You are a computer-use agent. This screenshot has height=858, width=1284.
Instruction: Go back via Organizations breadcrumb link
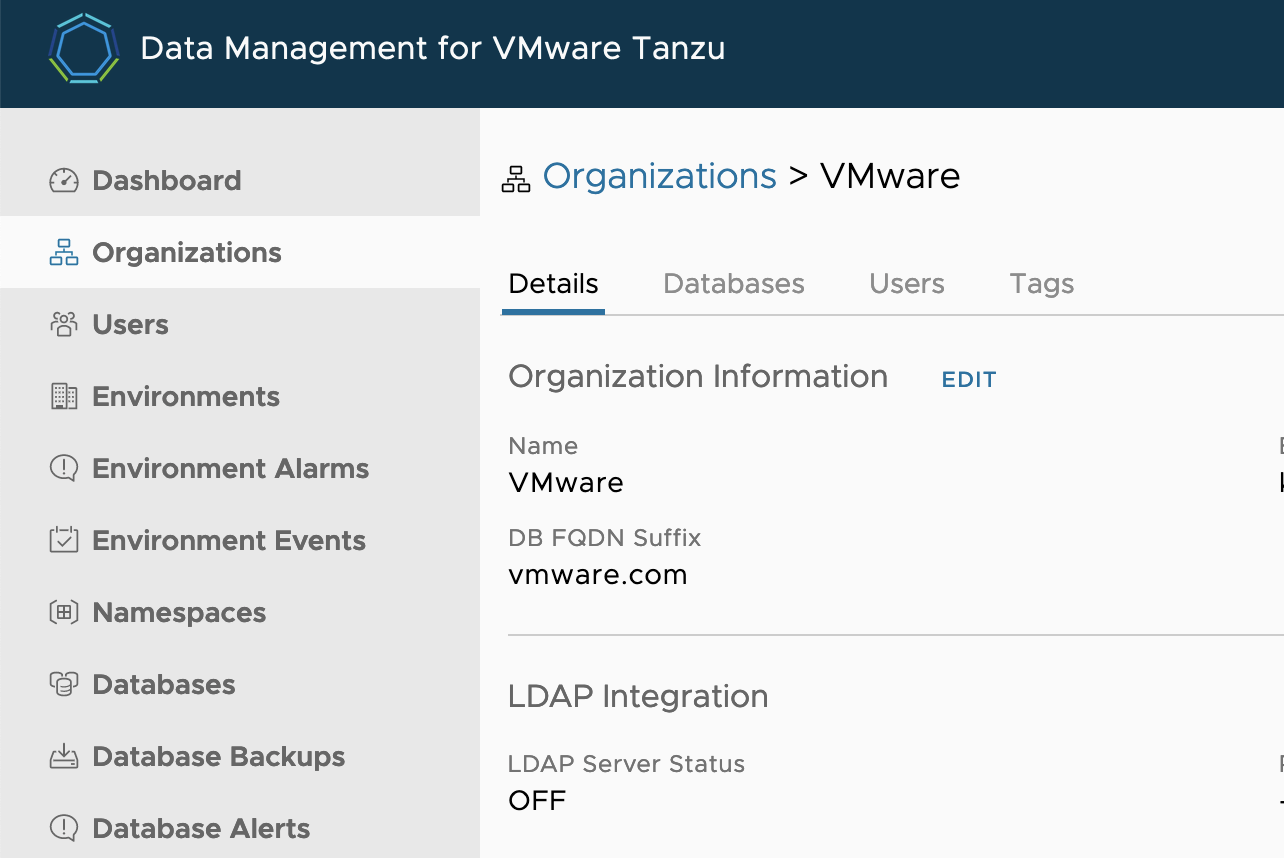coord(659,176)
